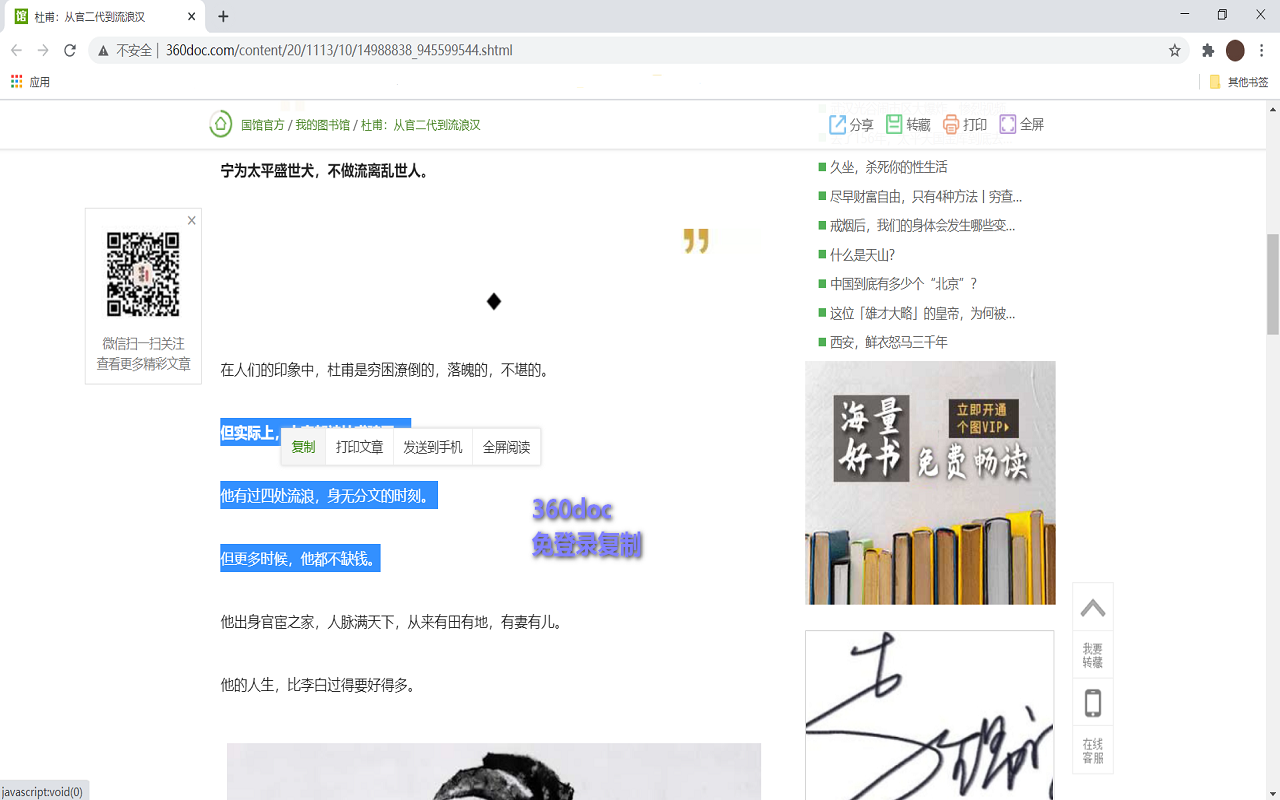Select 全屏阅读 in the selection popup
Screen dimensions: 1280x800
pyautogui.click(x=506, y=447)
